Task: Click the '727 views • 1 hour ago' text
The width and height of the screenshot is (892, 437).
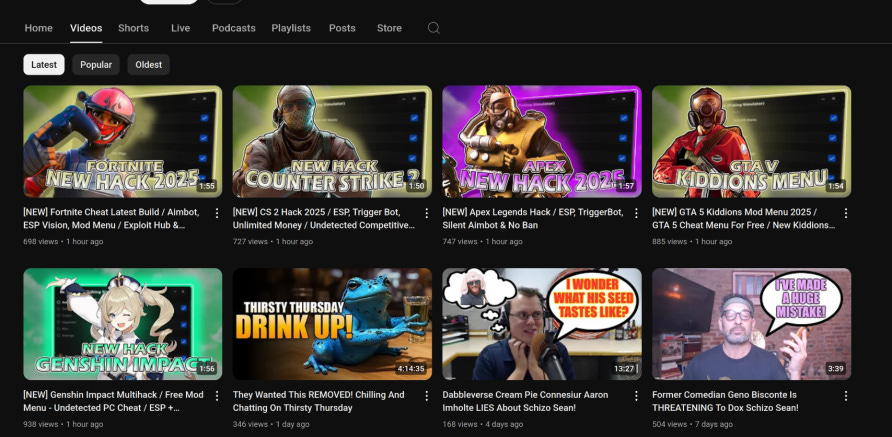Action: [273, 241]
